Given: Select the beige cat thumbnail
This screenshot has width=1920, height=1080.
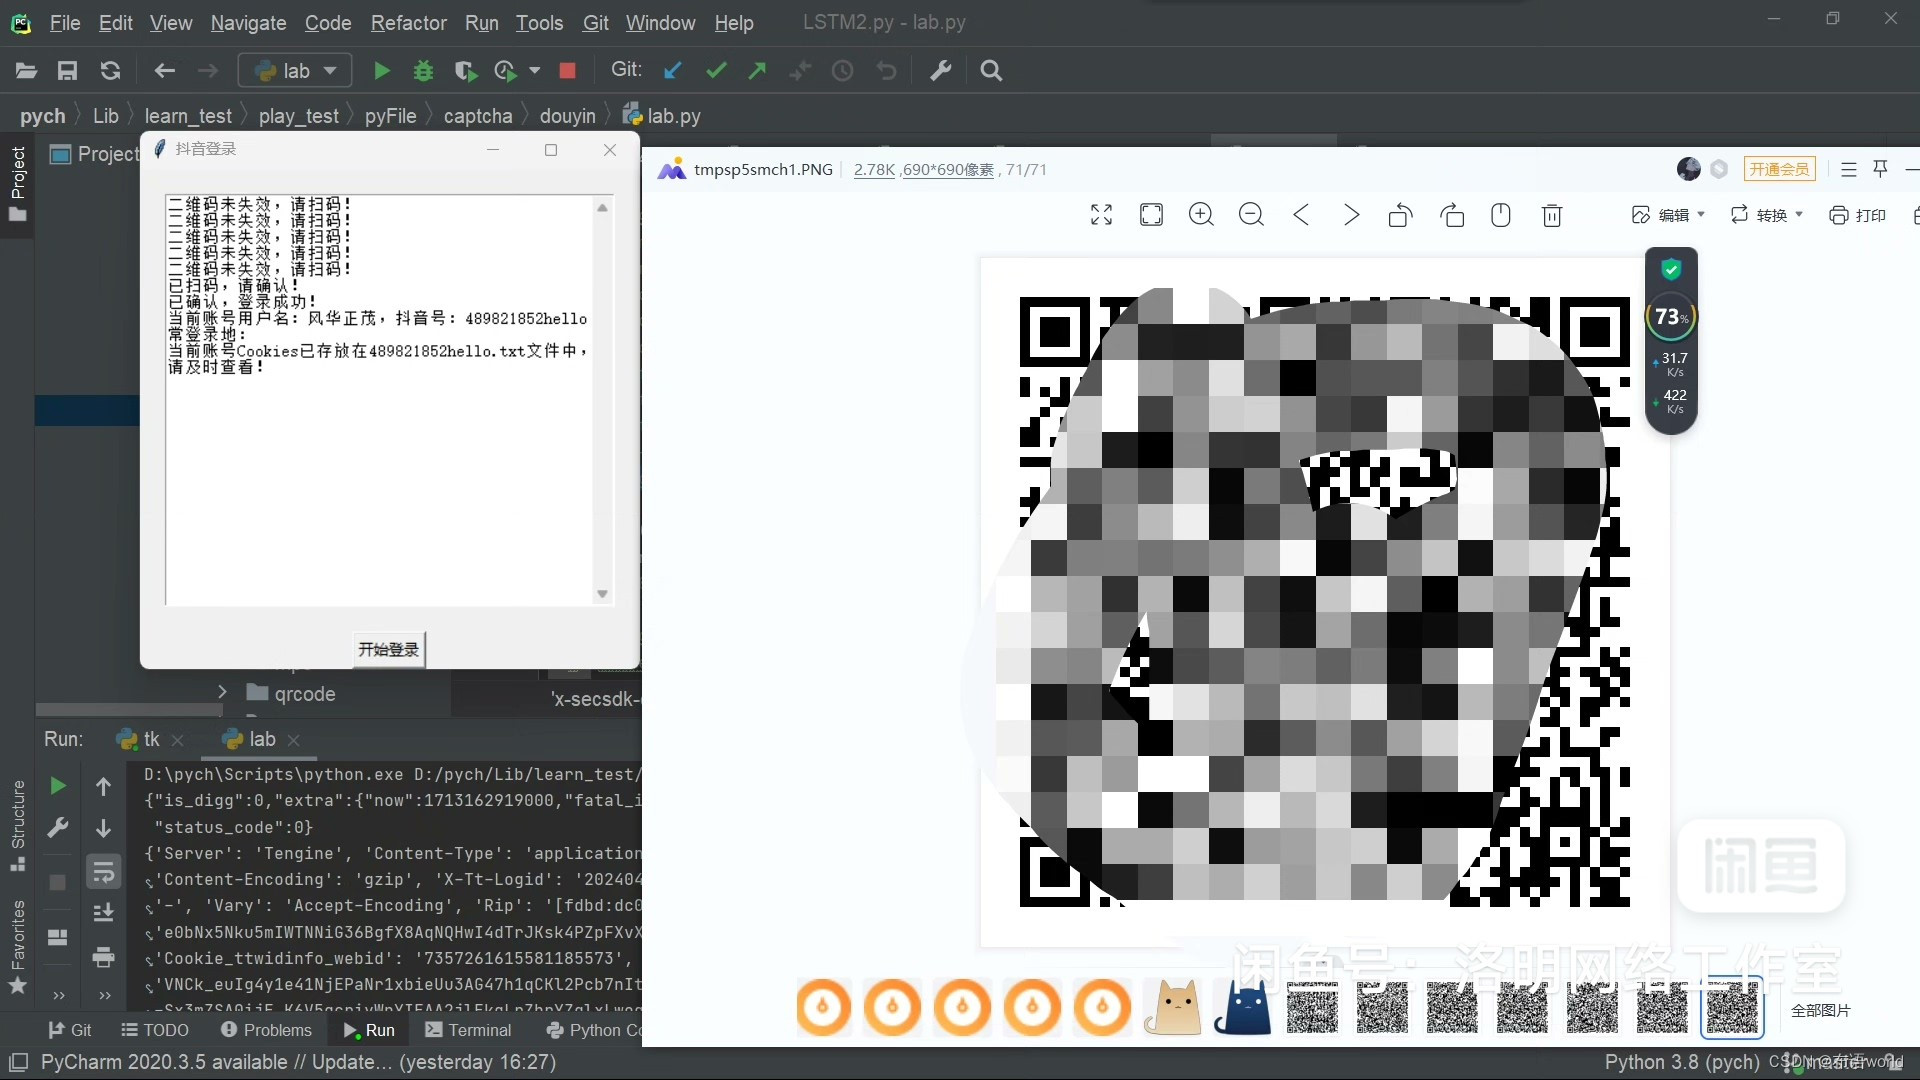Looking at the screenshot, I should tap(1172, 1007).
